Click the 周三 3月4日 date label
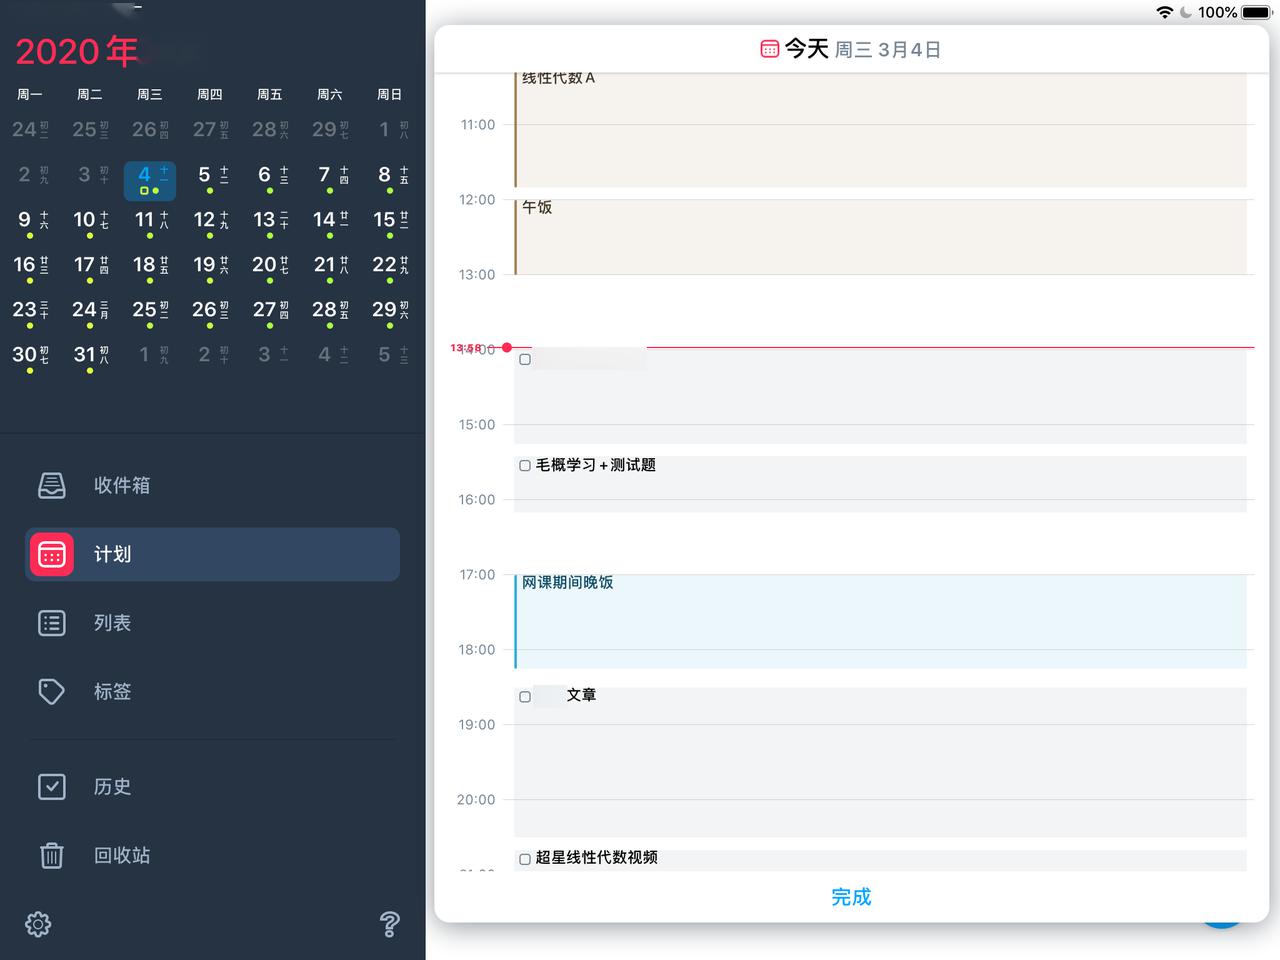This screenshot has height=960, width=1280. coord(888,50)
